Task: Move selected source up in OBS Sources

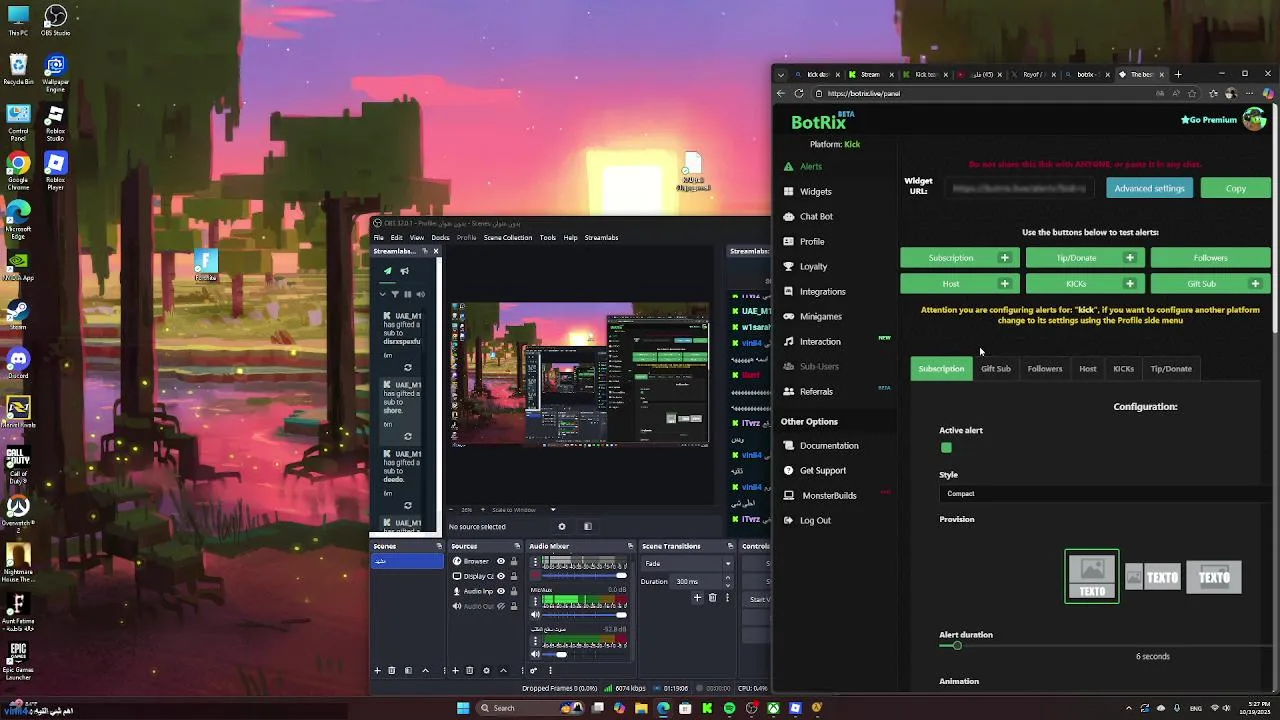Action: pos(503,670)
